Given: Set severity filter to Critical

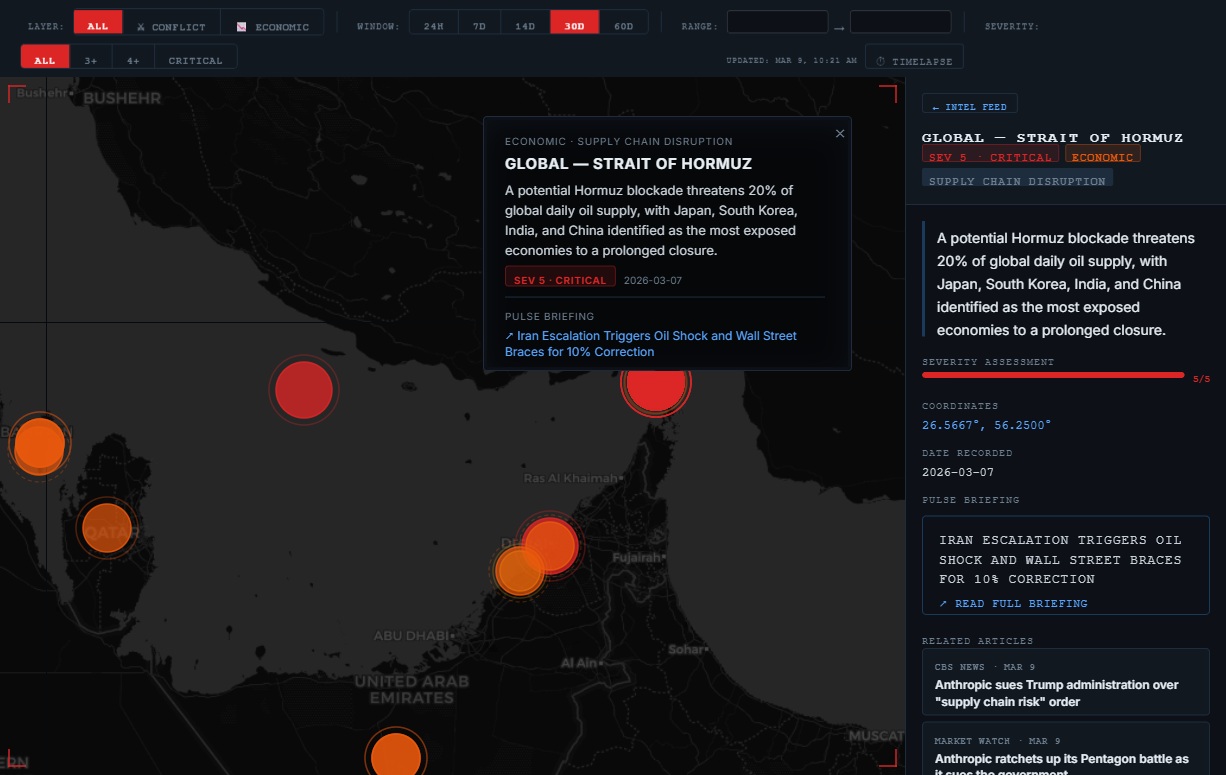Looking at the screenshot, I should (195, 60).
